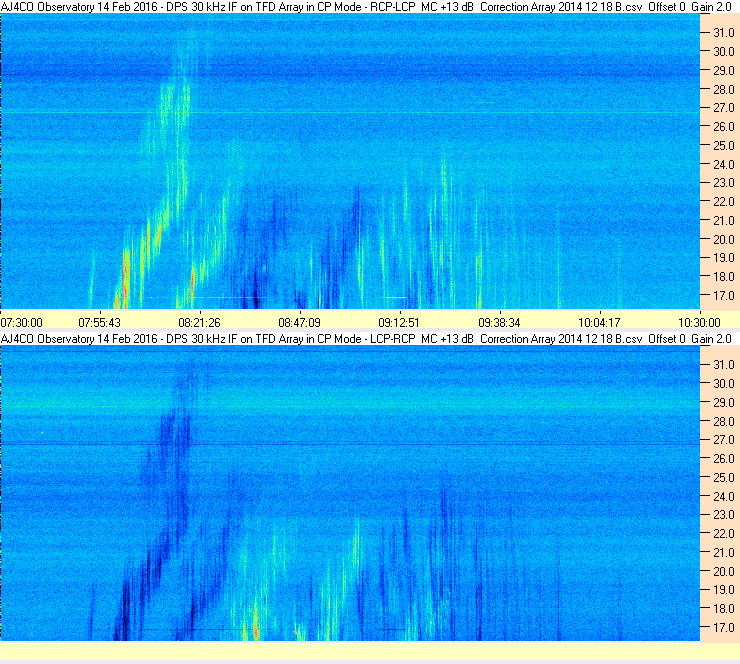Click 28.0 frequency label in RCP-LCP plot
The width and height of the screenshot is (740, 664).
(x=724, y=90)
